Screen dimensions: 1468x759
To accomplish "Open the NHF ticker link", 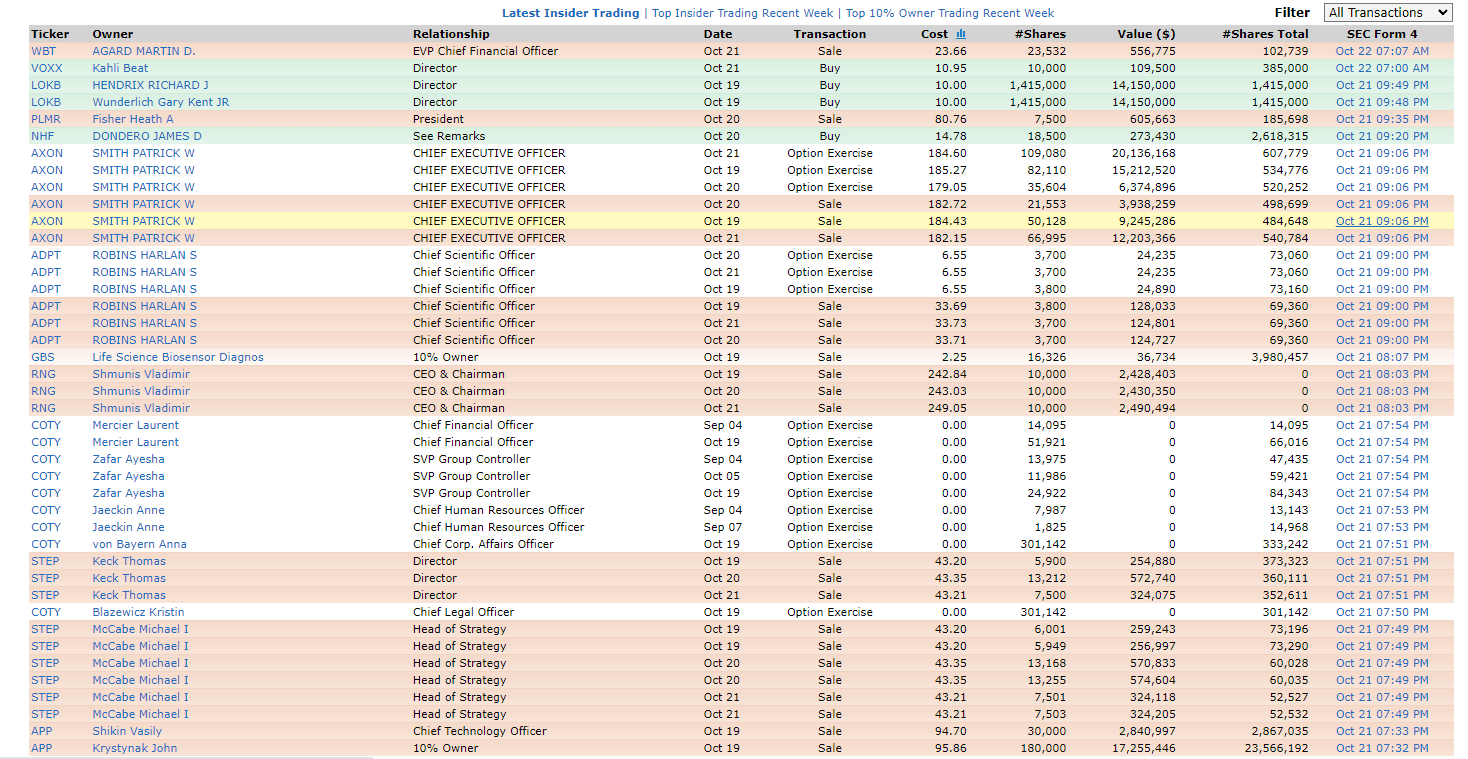I will click(43, 136).
